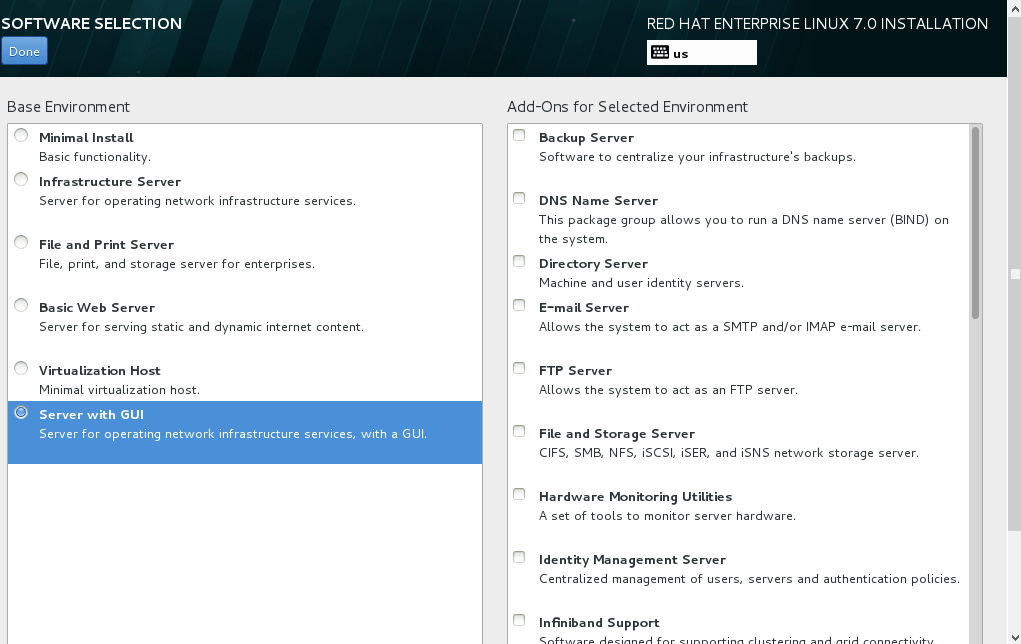Click the Identity Management Server title
The image size is (1021, 644).
tap(632, 560)
